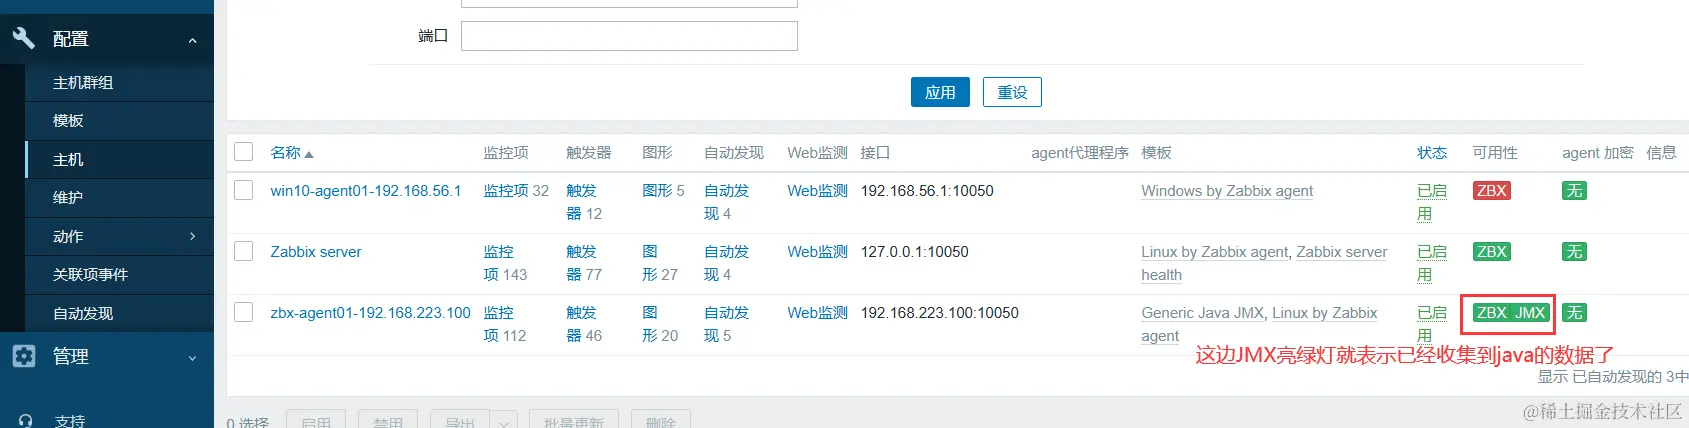Click the headset icon beside 支持
1689x428 pixels.
click(25, 421)
